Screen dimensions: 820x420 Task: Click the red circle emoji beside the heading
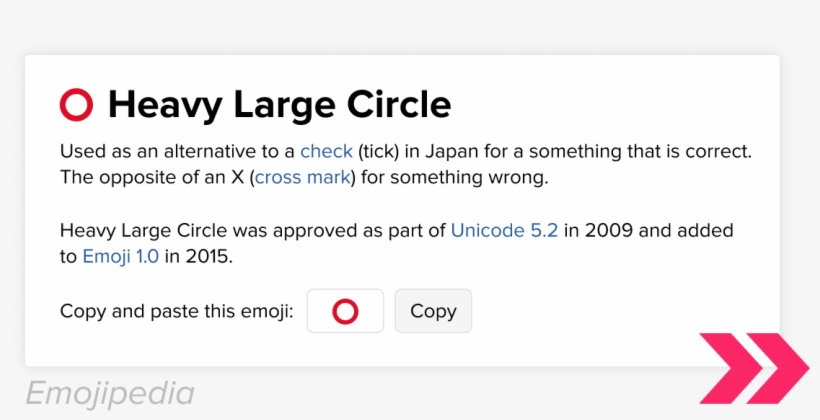(77, 103)
